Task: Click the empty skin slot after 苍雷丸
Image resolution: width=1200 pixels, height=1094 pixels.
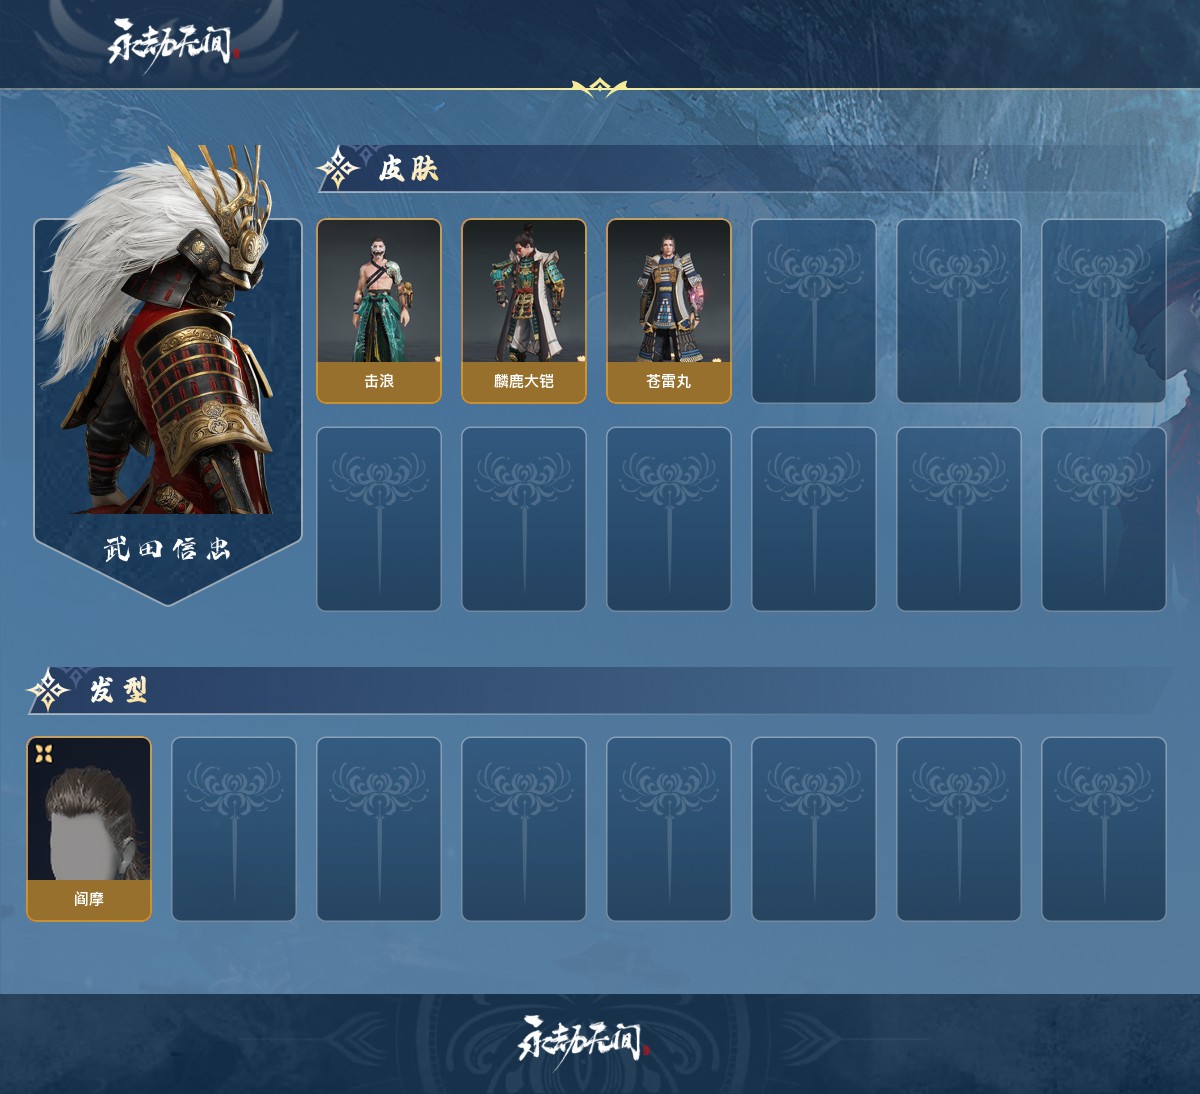Action: (x=814, y=311)
